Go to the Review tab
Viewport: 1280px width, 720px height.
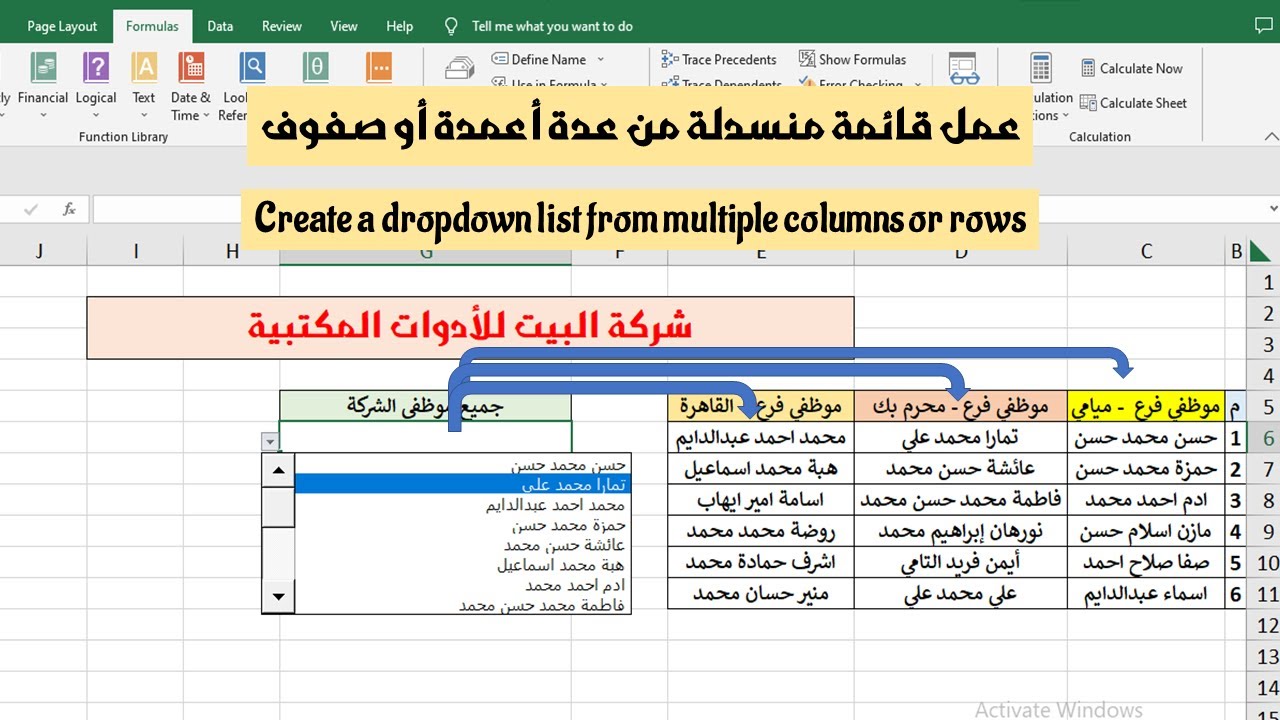(x=282, y=26)
